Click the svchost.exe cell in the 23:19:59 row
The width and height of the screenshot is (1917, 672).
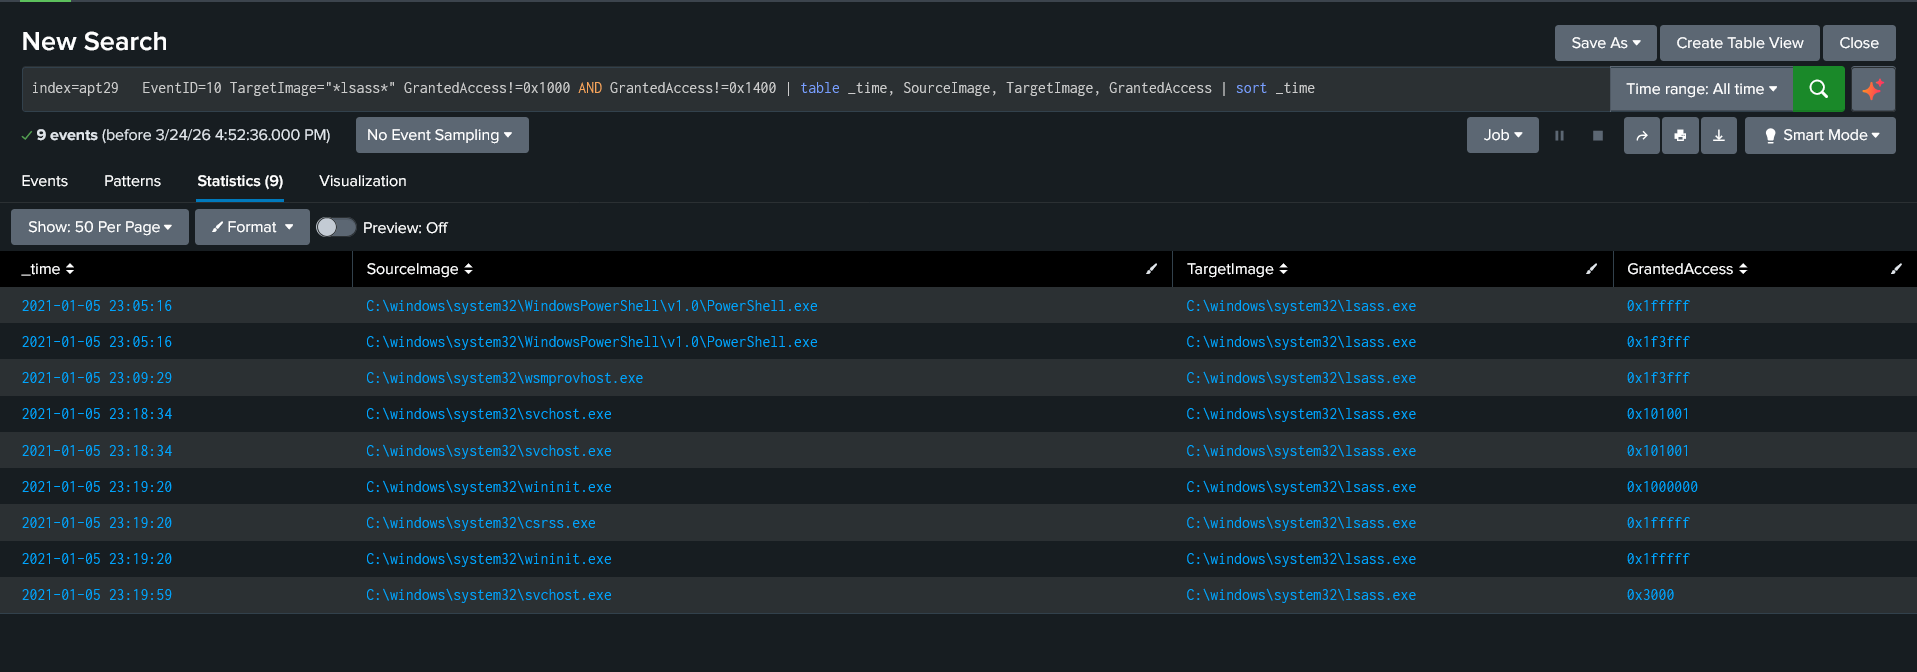coord(488,595)
